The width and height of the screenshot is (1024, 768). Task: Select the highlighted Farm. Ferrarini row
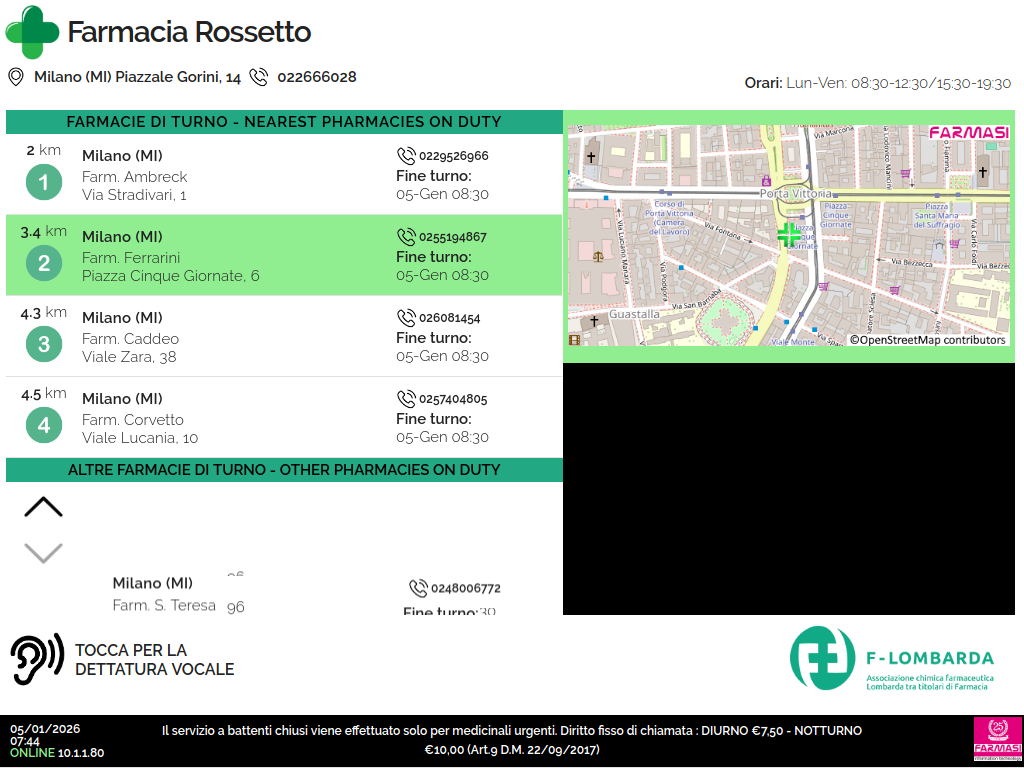pos(284,256)
